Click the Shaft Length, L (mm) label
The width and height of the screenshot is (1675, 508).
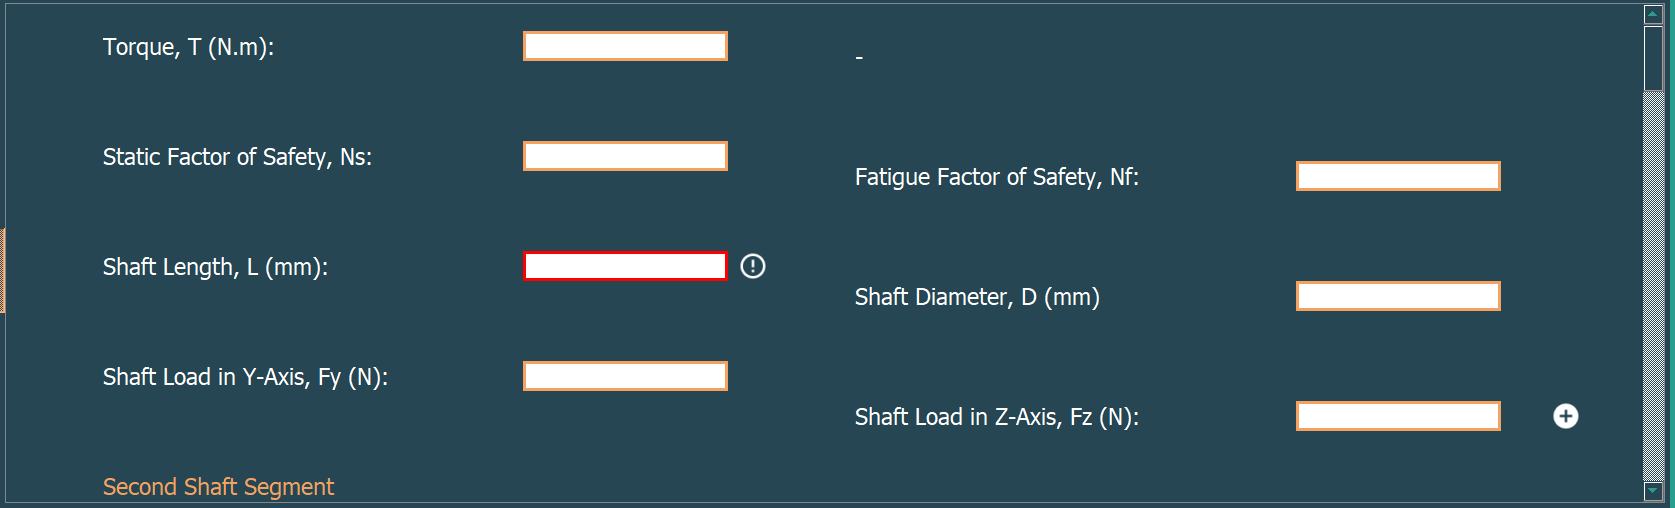tap(215, 267)
